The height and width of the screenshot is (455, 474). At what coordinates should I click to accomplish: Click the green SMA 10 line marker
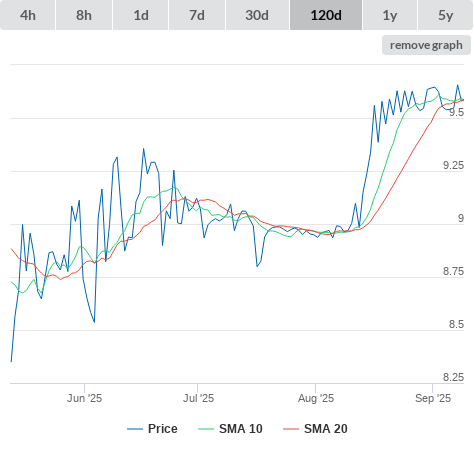coord(206,429)
